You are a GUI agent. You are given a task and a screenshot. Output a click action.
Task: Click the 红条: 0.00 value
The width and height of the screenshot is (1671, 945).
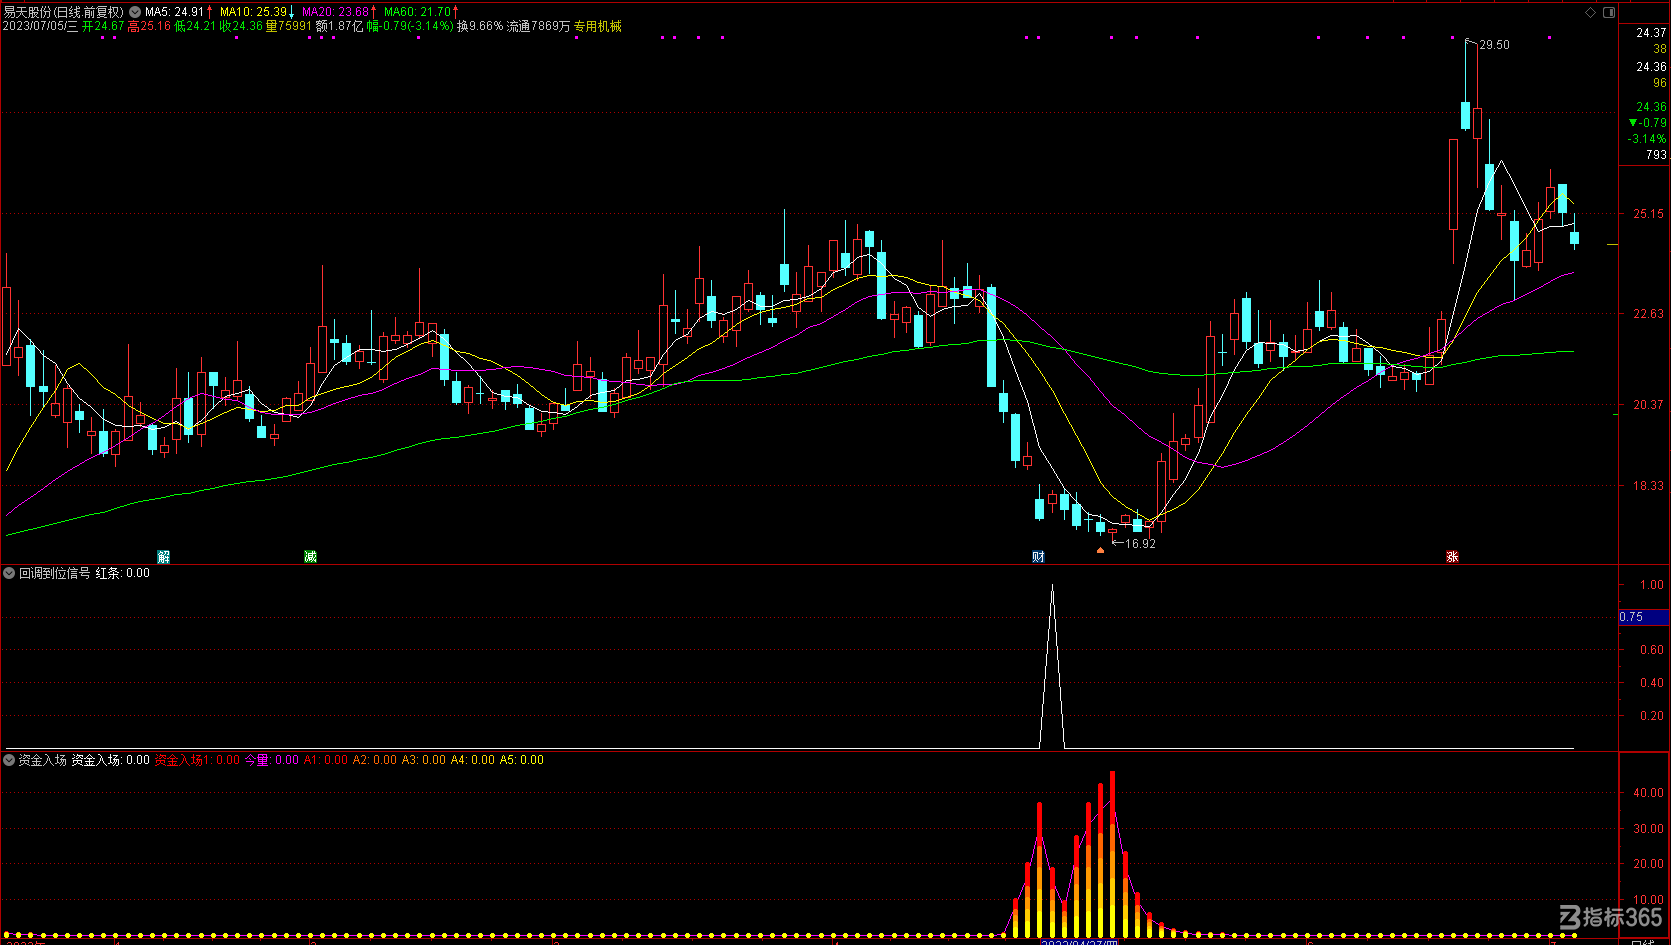123,573
